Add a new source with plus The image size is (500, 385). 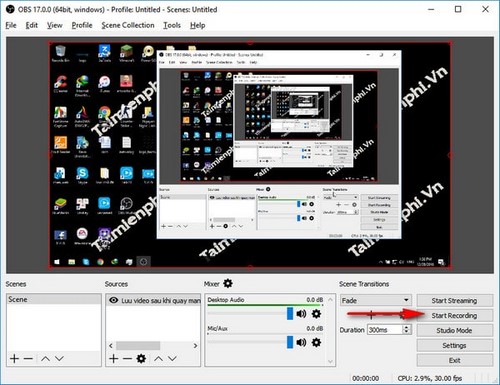[x=114, y=359]
